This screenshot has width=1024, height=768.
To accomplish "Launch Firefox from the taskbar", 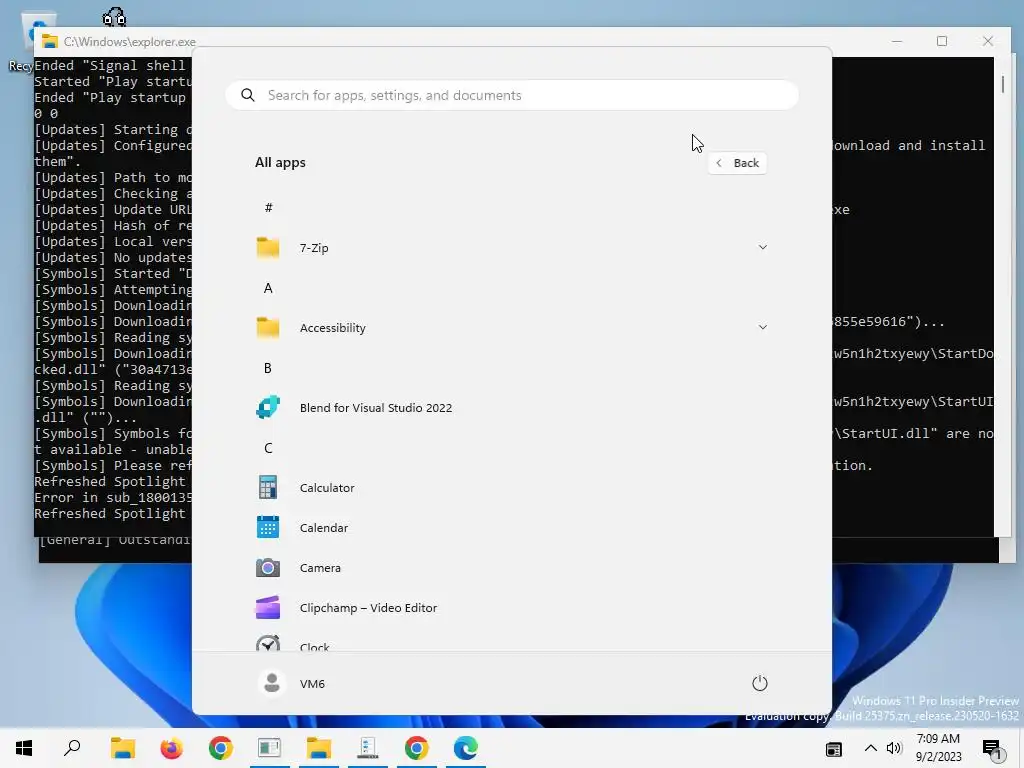I will point(172,748).
